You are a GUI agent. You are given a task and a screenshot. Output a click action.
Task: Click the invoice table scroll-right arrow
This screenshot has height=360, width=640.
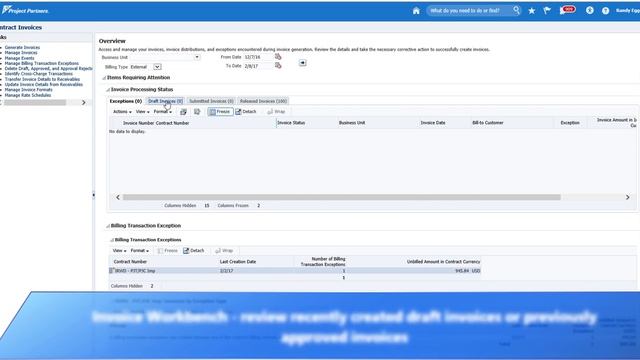[x=628, y=197]
